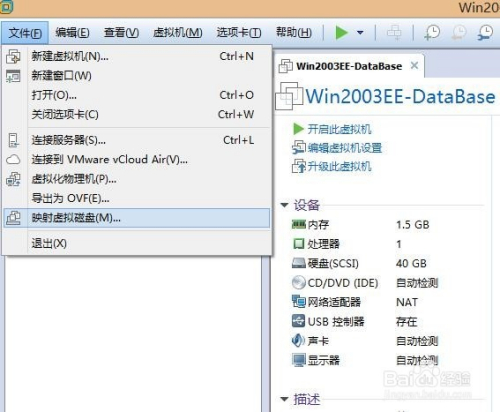Viewport: 500px width, 412px height.
Task: Click the new virtual machine icon in menu
Action: coord(13,56)
